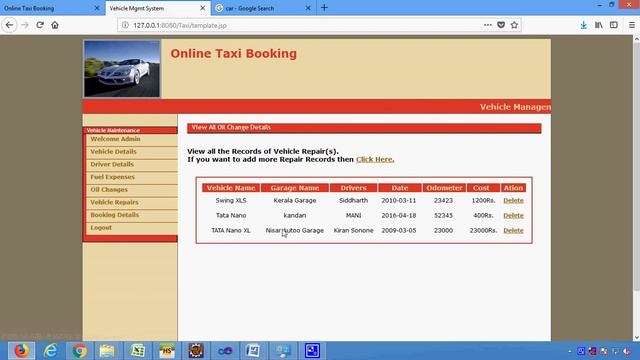Delete the TATA Nano XL record
The height and width of the screenshot is (360, 640).
pos(513,230)
